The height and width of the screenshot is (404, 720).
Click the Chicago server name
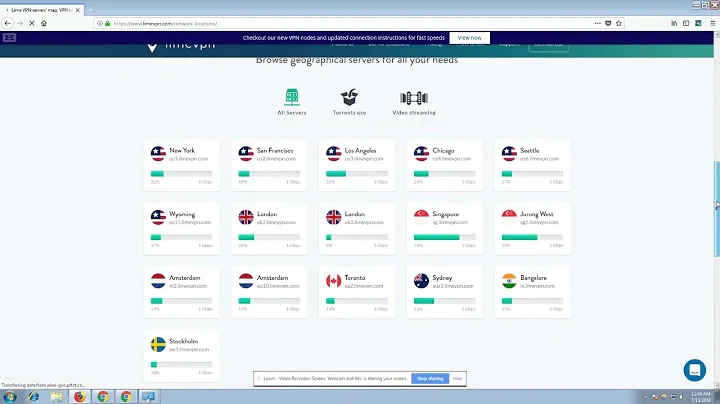[x=443, y=150]
